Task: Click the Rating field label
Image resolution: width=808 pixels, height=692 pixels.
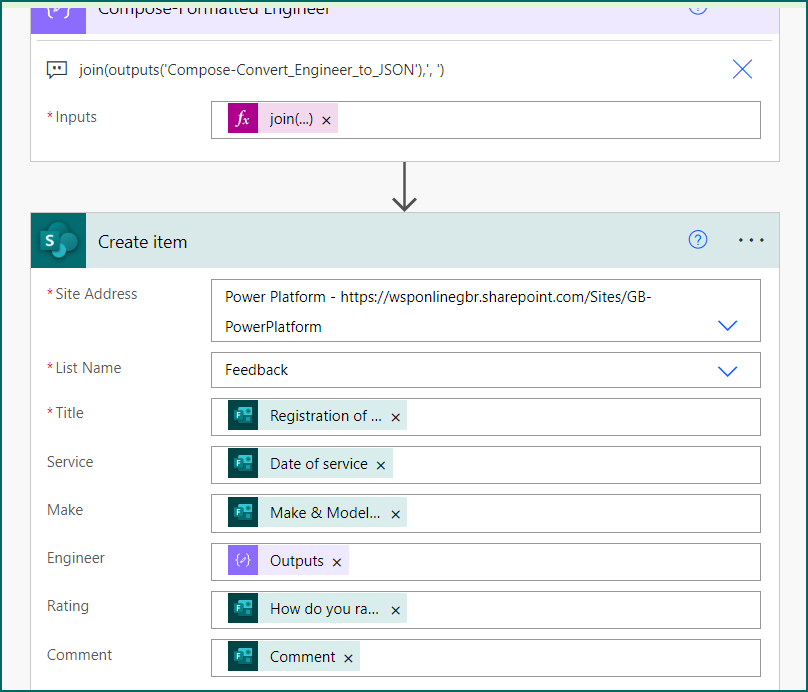Action: [68, 605]
